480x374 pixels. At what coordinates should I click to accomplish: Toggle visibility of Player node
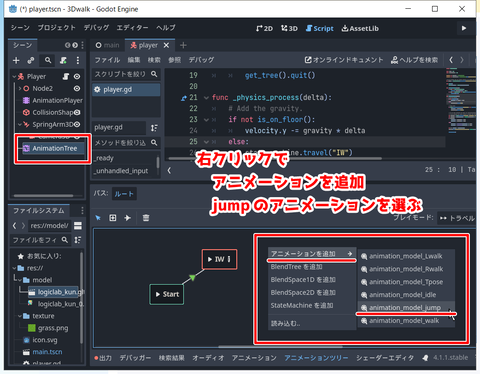point(77,76)
